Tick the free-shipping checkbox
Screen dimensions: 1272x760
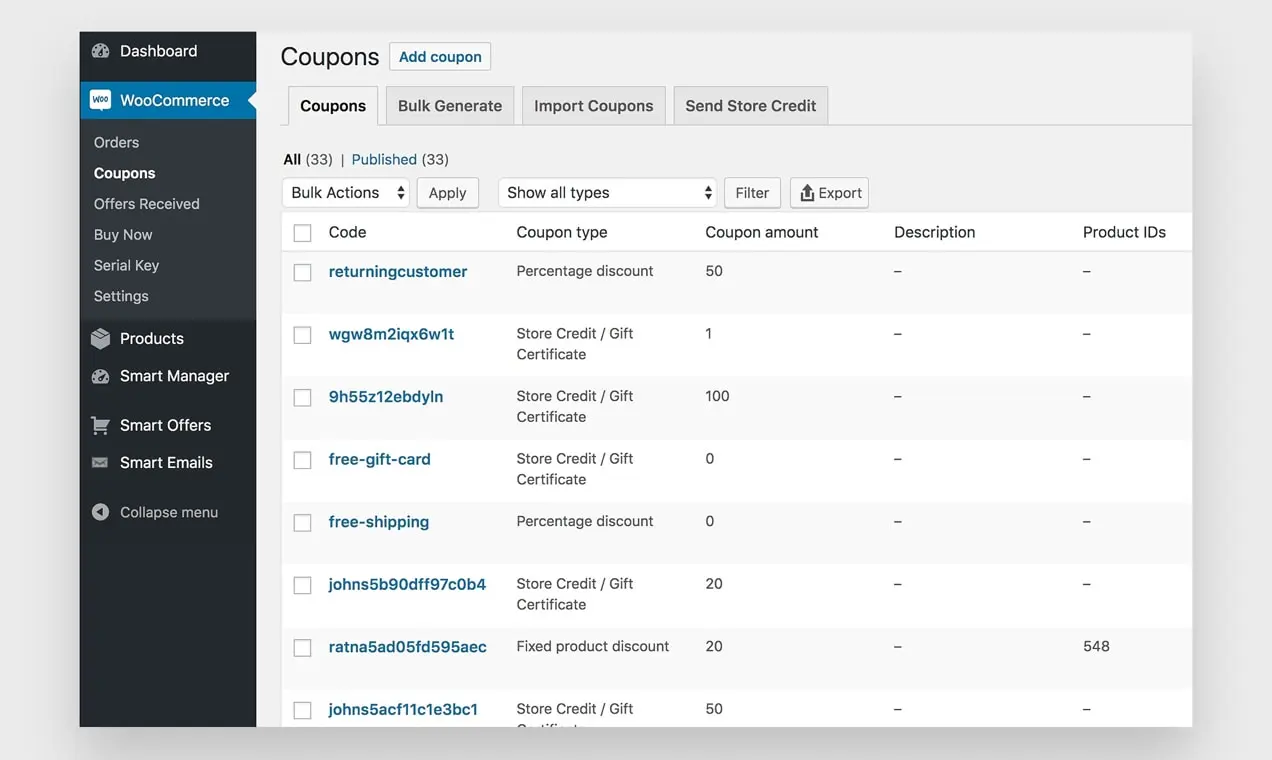(302, 523)
